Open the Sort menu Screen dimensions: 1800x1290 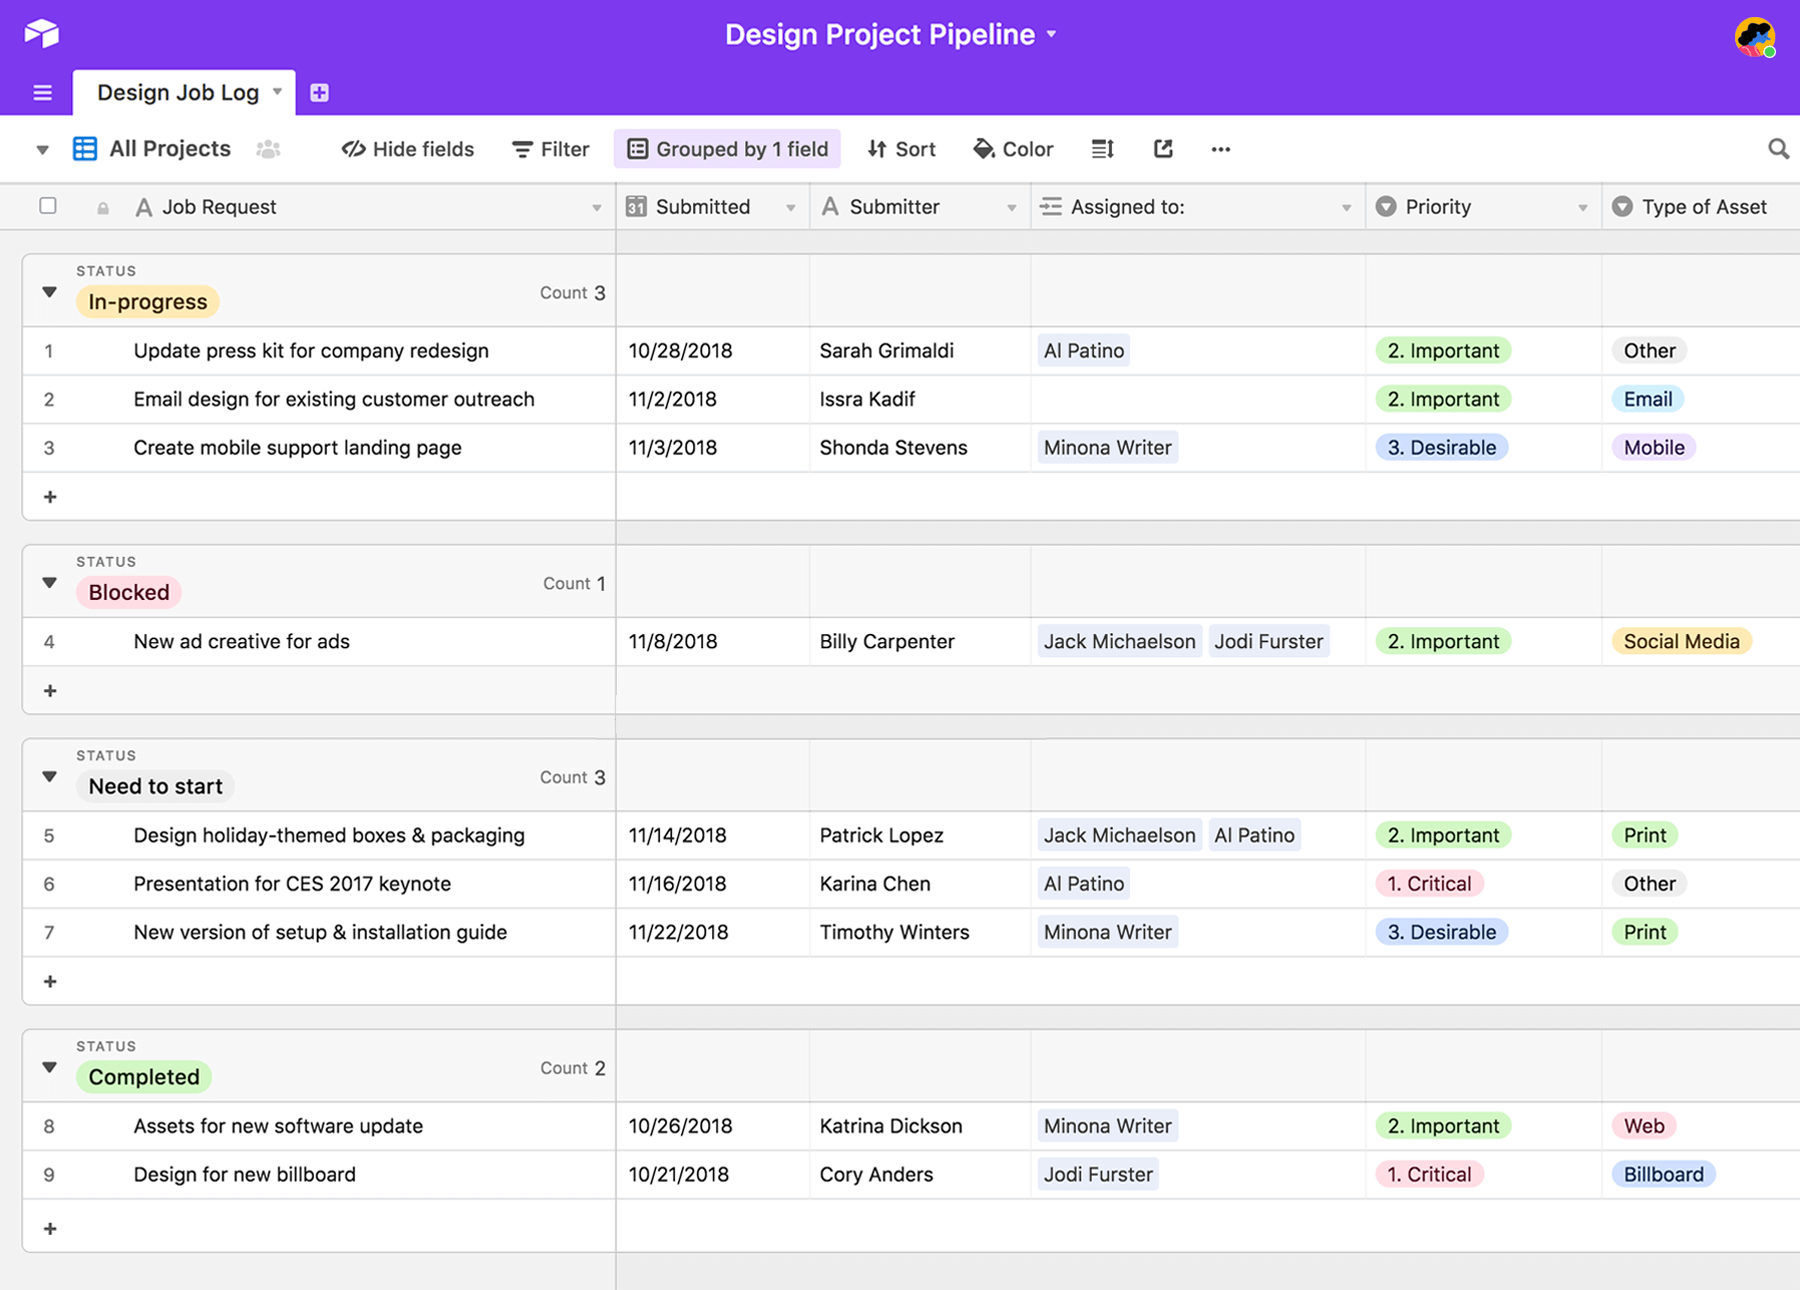(902, 149)
